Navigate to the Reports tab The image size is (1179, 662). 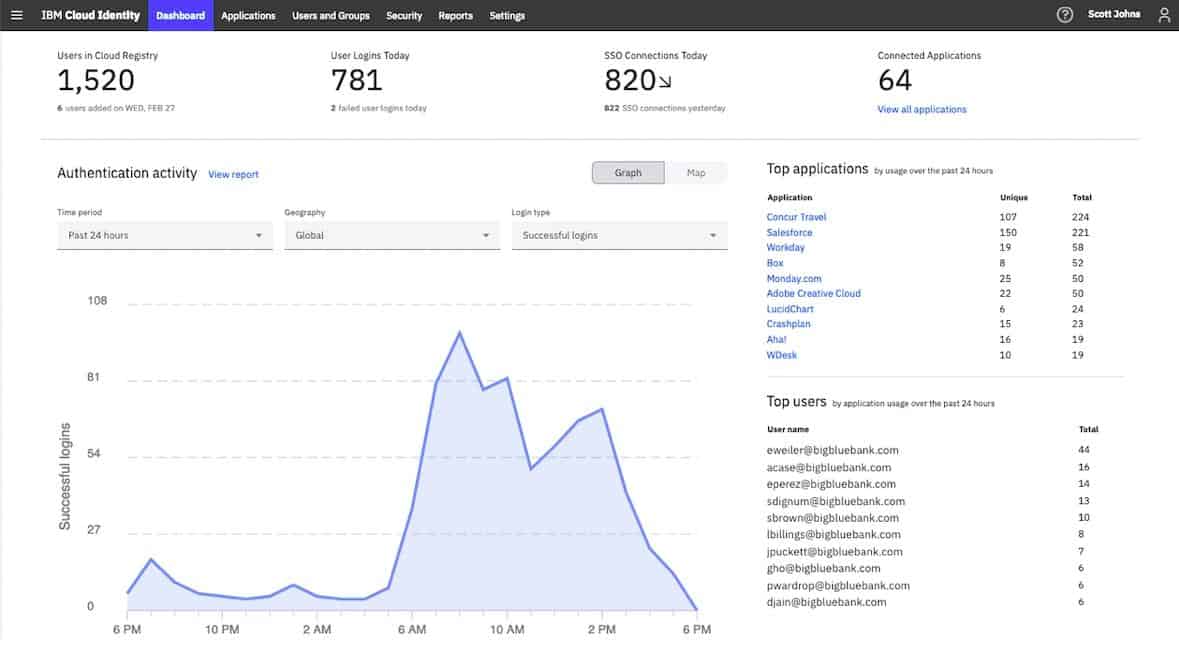tap(456, 15)
